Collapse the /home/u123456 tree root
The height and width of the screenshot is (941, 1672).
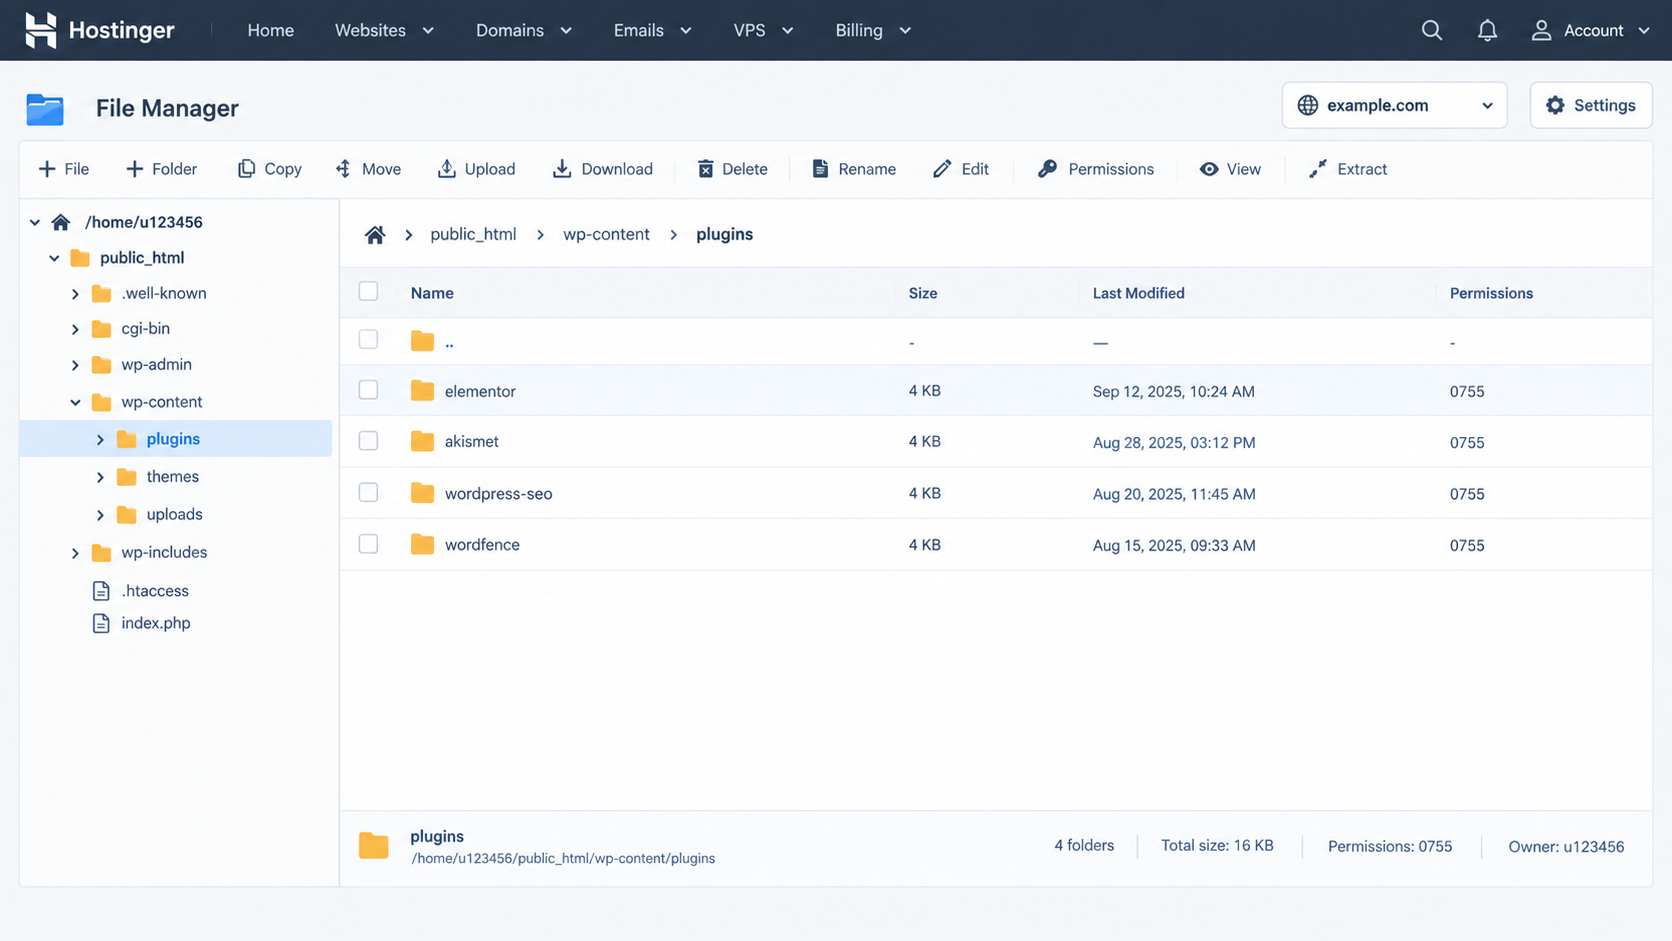click(x=35, y=222)
